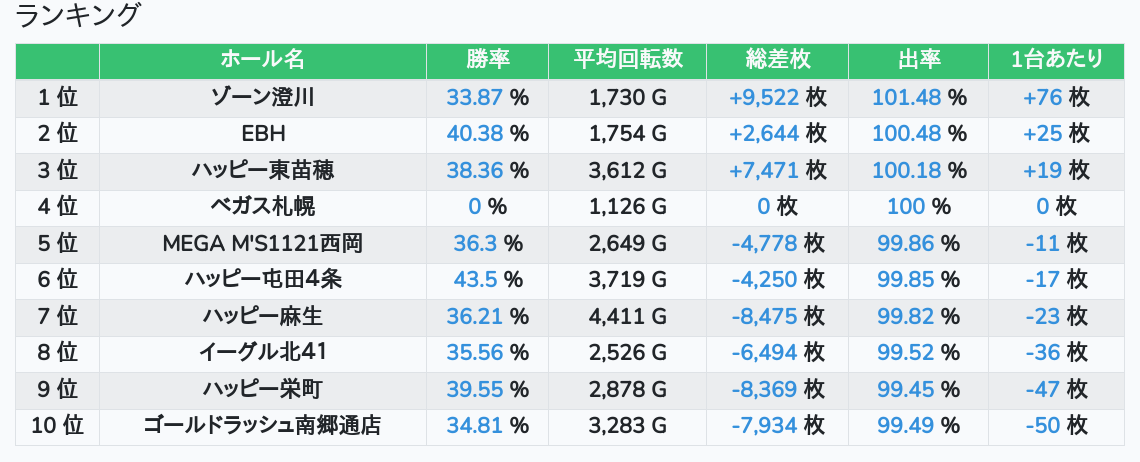1140x462 pixels.
Task: Sort by the 勝率 column header
Action: 487,60
